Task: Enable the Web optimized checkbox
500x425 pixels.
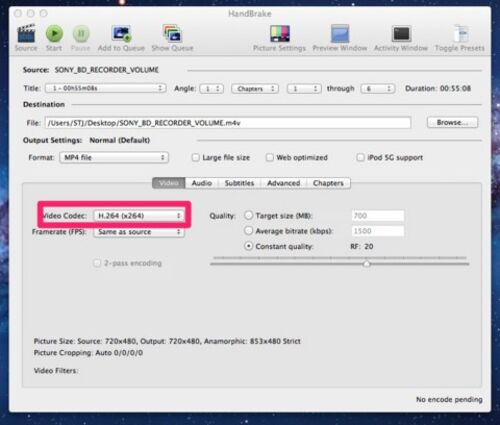Action: coord(269,157)
